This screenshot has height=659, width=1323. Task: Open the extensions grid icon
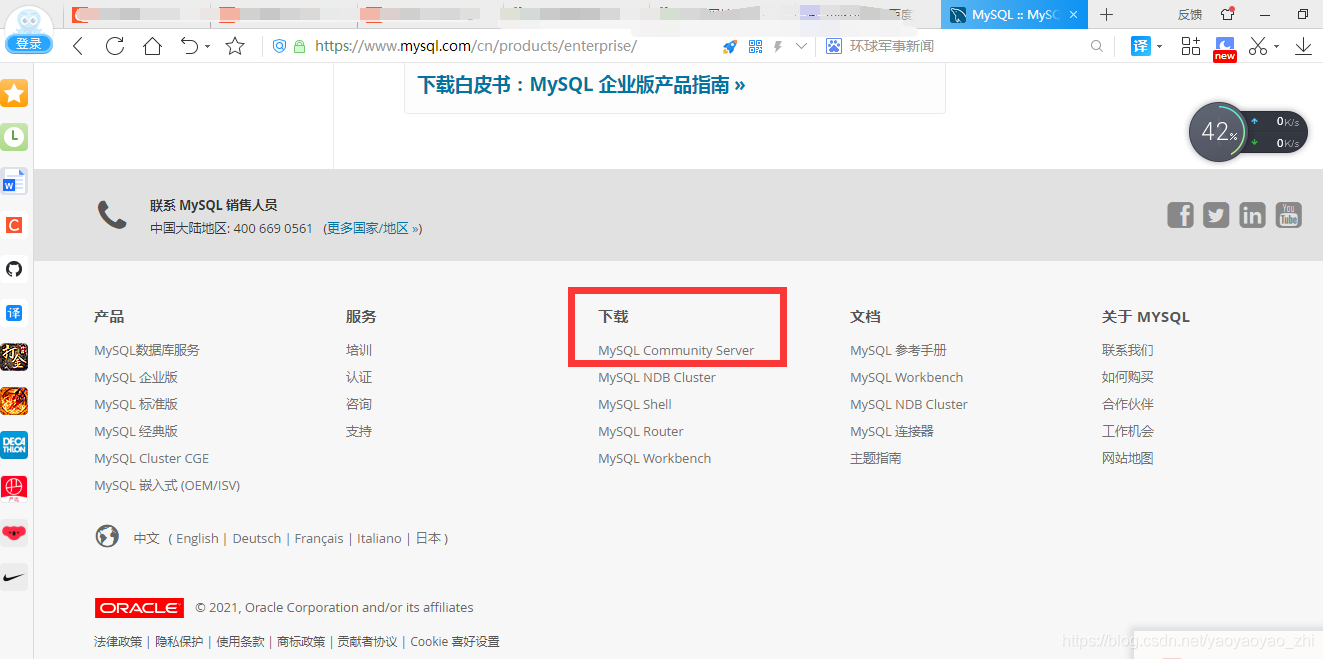pyautogui.click(x=1190, y=46)
